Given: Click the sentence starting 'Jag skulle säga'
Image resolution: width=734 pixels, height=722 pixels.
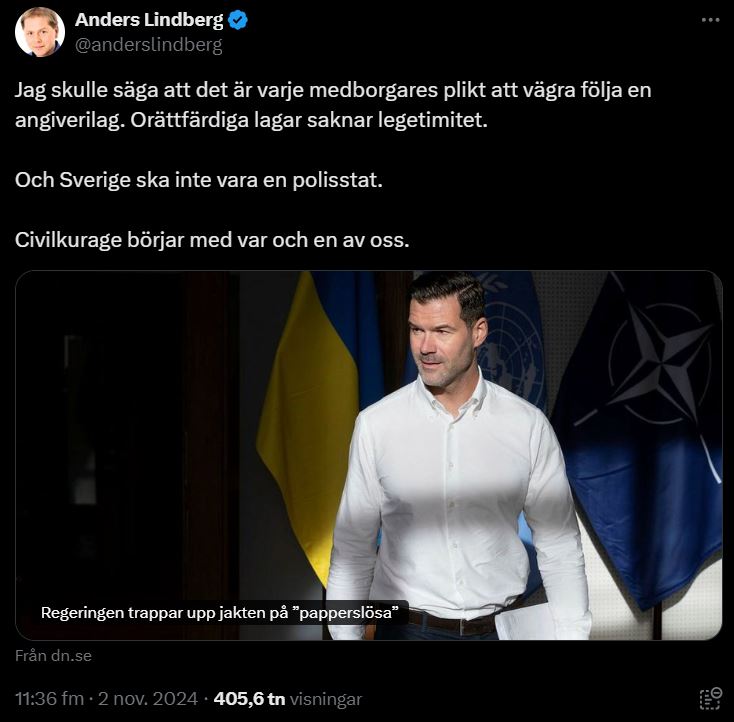Looking at the screenshot, I should [x=332, y=90].
